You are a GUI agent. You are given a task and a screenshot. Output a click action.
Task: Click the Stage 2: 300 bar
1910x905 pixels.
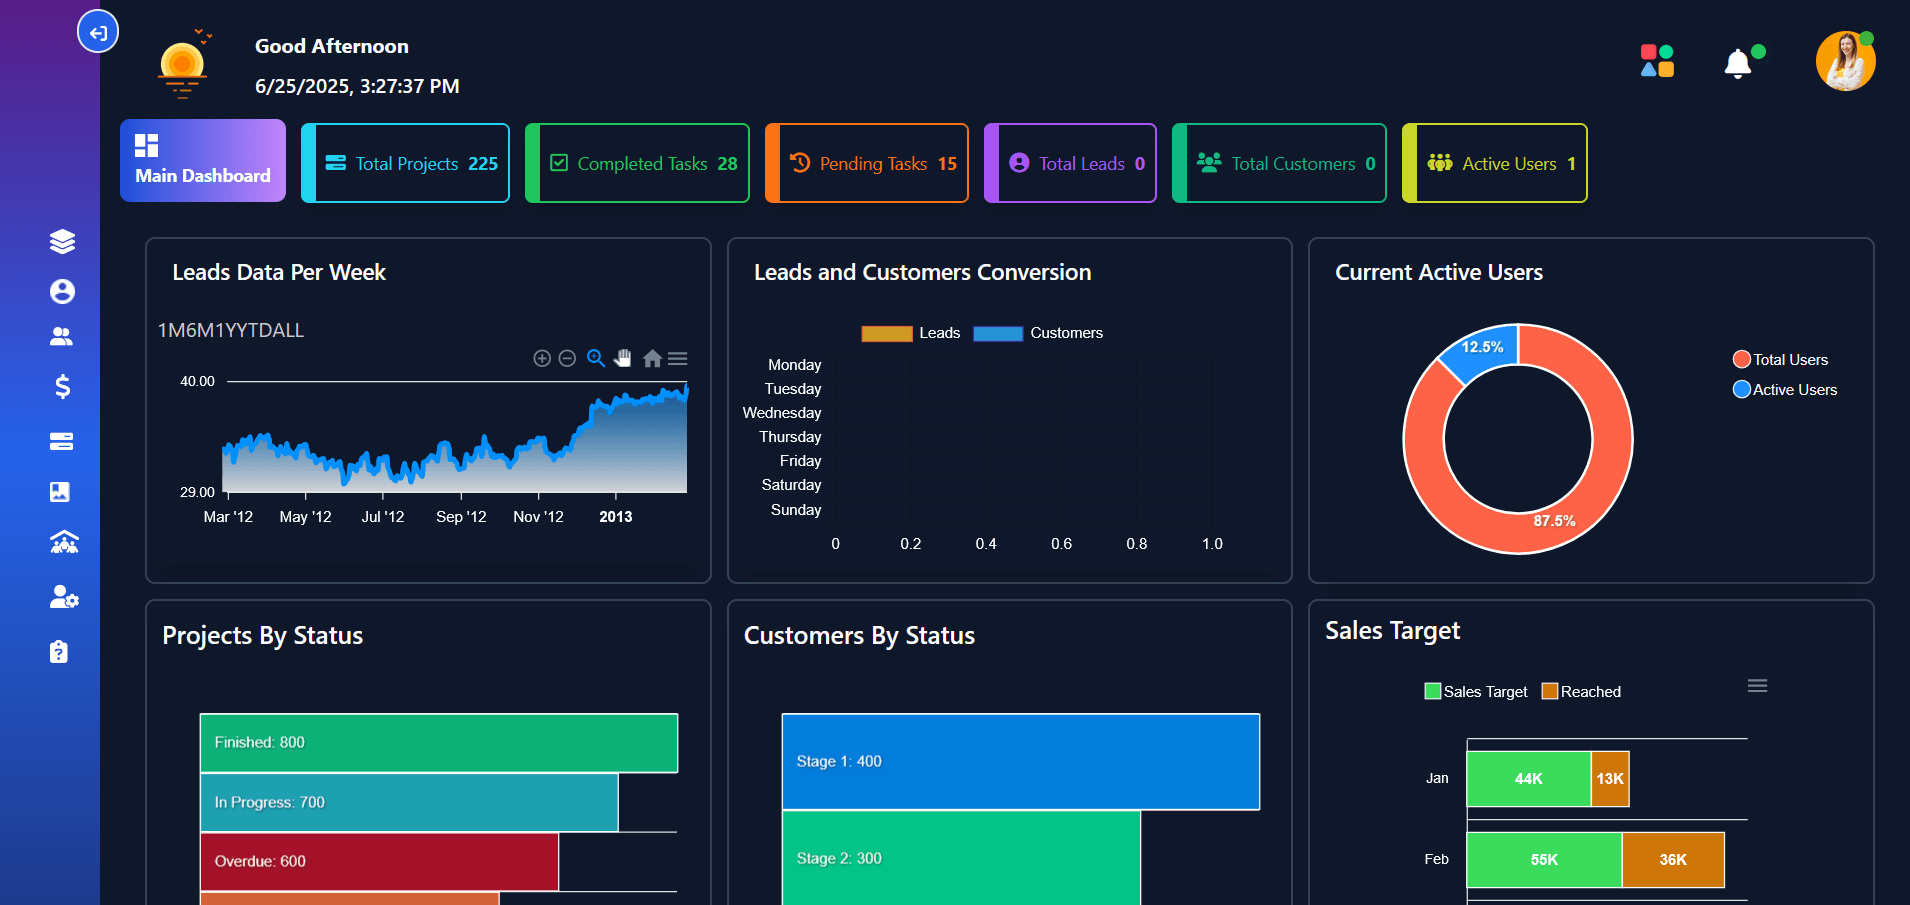click(961, 858)
